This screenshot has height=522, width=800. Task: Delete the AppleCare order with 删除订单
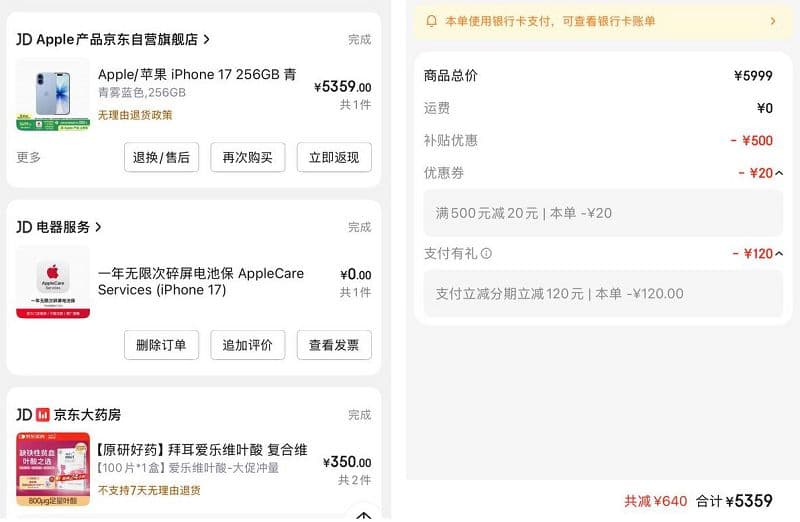tap(161, 345)
